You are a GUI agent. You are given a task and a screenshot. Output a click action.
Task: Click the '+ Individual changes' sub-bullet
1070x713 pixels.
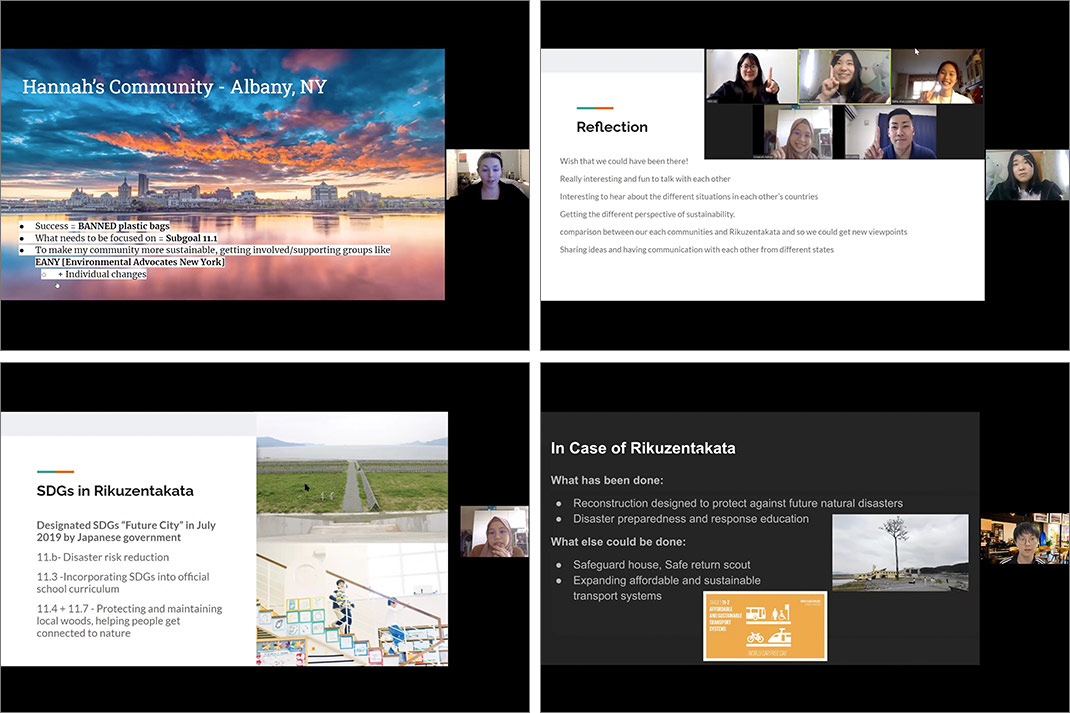102,274
